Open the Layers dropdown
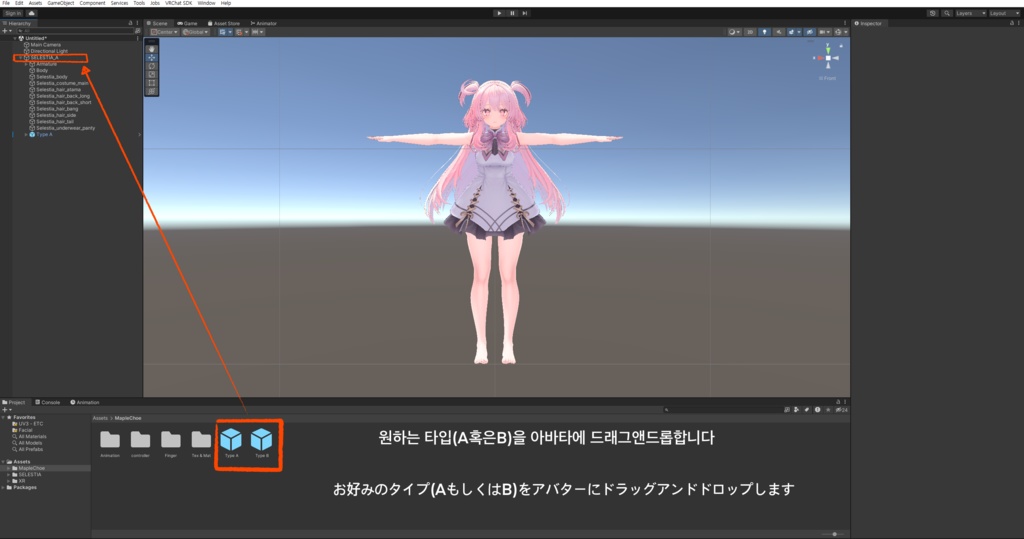 point(971,13)
